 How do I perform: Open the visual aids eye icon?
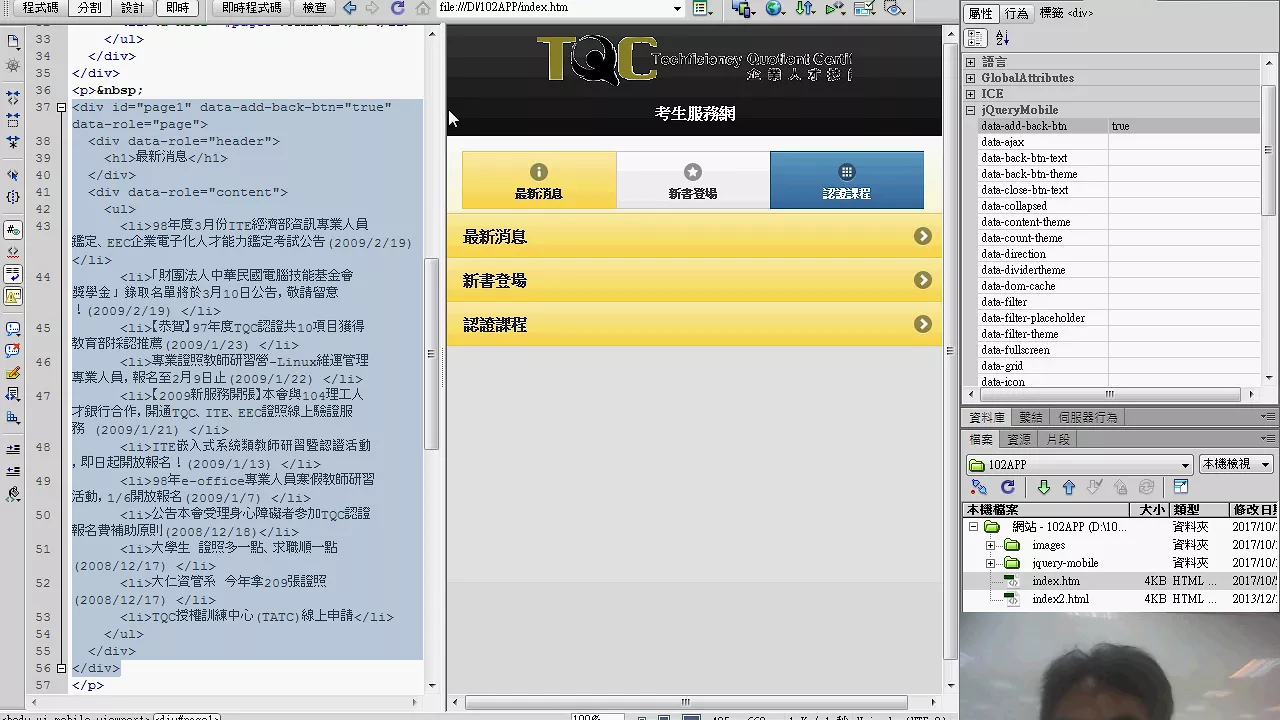click(895, 8)
